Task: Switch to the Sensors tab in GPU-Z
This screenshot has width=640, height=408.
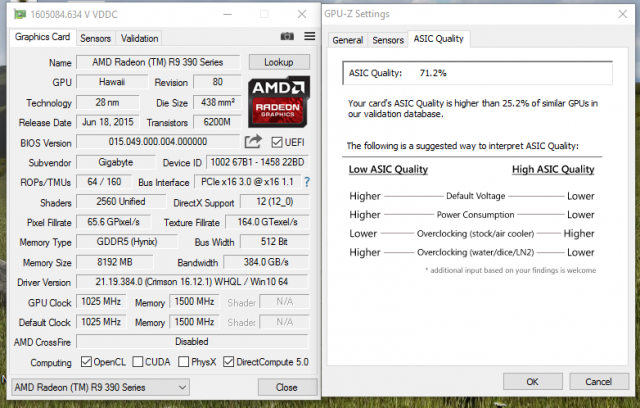Action: [x=95, y=38]
